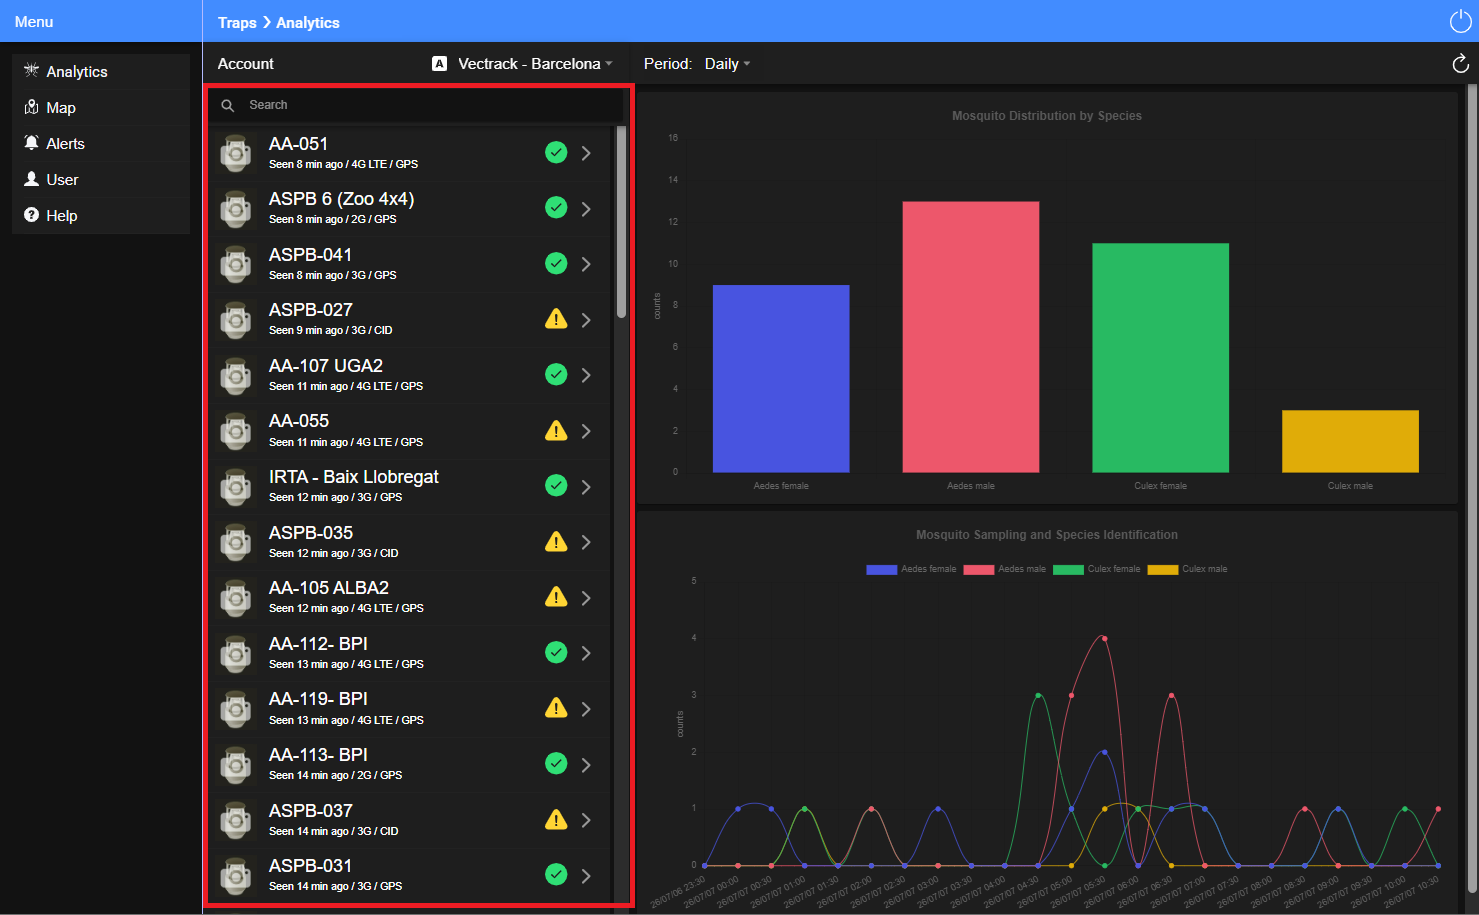The image size is (1479, 915).
Task: Click the trap device image for ASPB-041
Action: click(x=235, y=264)
